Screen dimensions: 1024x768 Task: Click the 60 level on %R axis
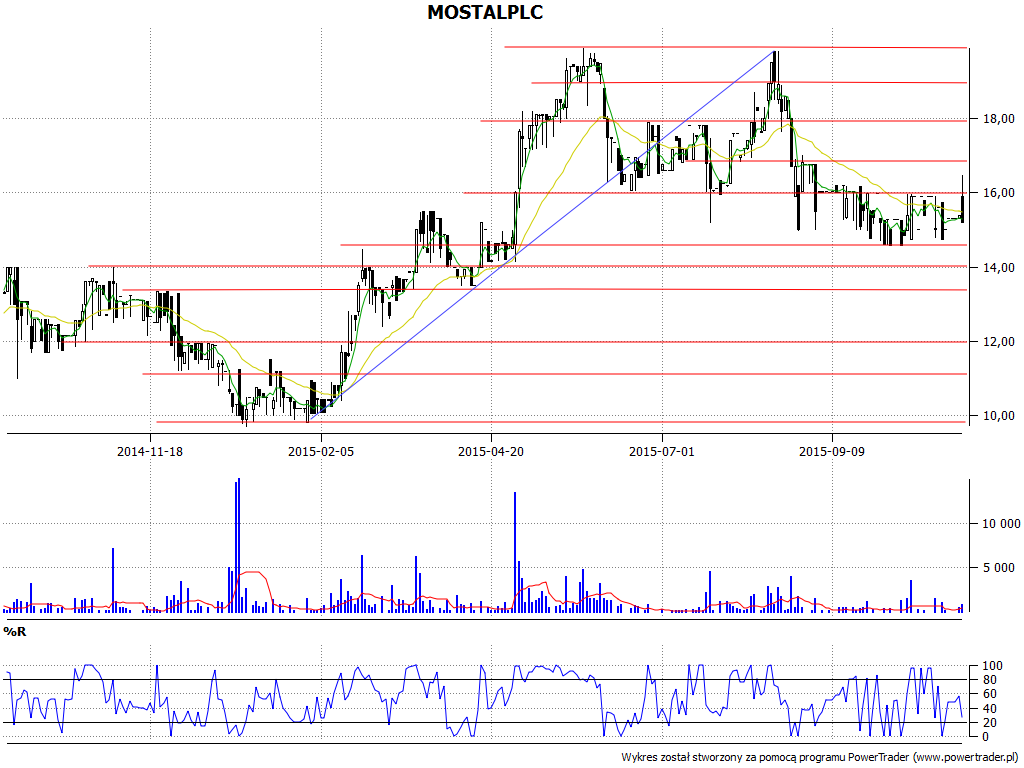(x=989, y=694)
